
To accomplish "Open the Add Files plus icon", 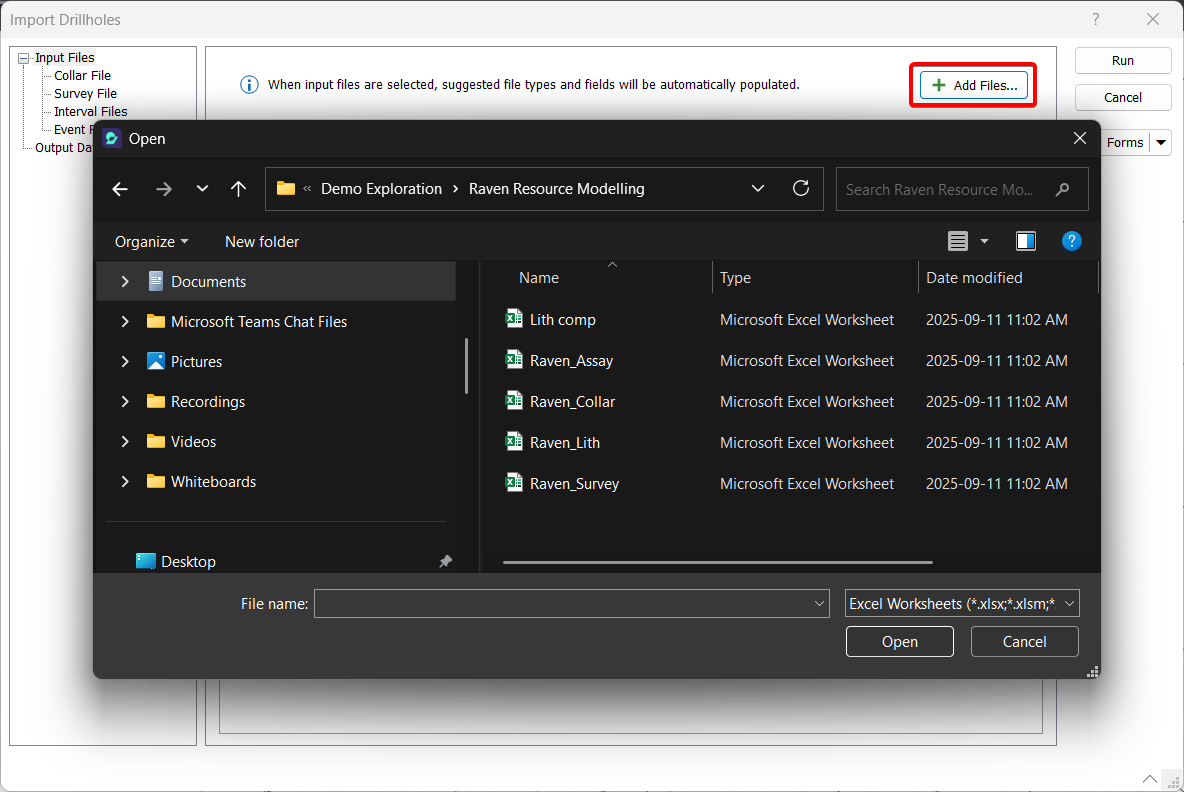I will click(x=938, y=84).
